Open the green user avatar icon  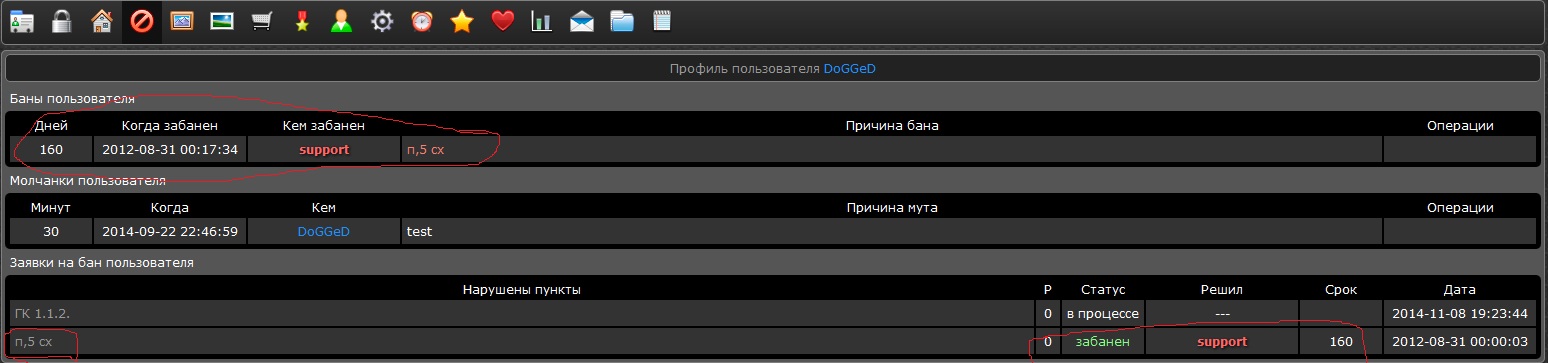341,21
